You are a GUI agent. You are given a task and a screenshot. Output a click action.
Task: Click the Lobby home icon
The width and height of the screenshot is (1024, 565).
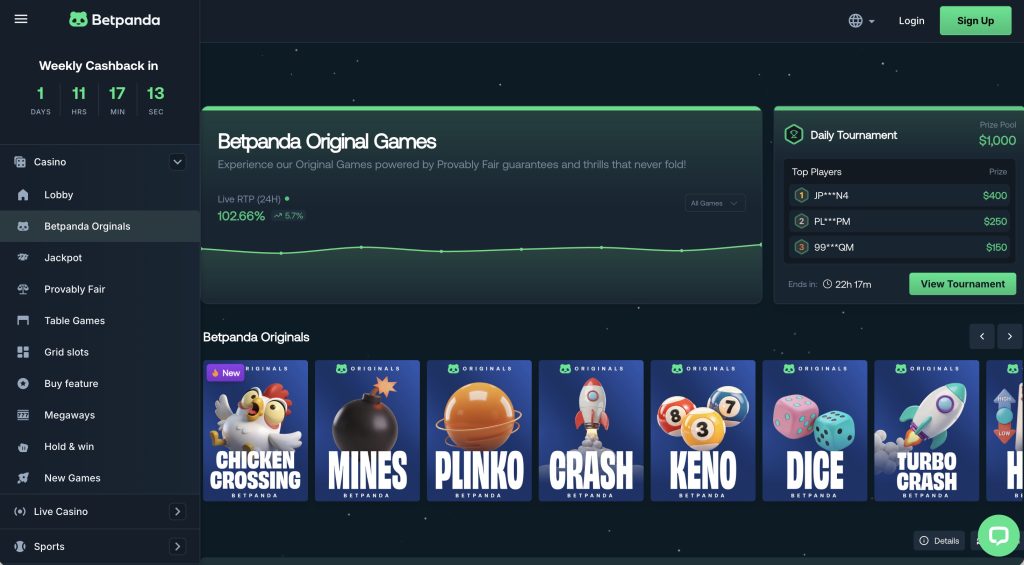[23, 195]
